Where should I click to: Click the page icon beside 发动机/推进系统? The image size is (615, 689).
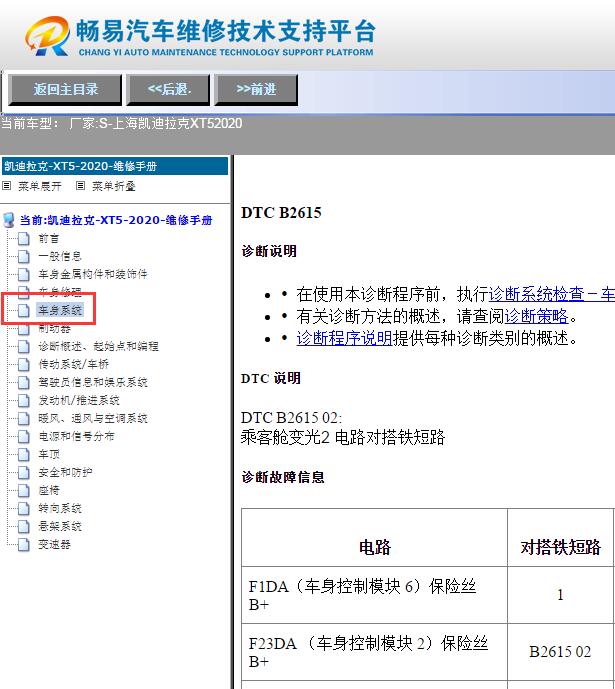coord(24,401)
